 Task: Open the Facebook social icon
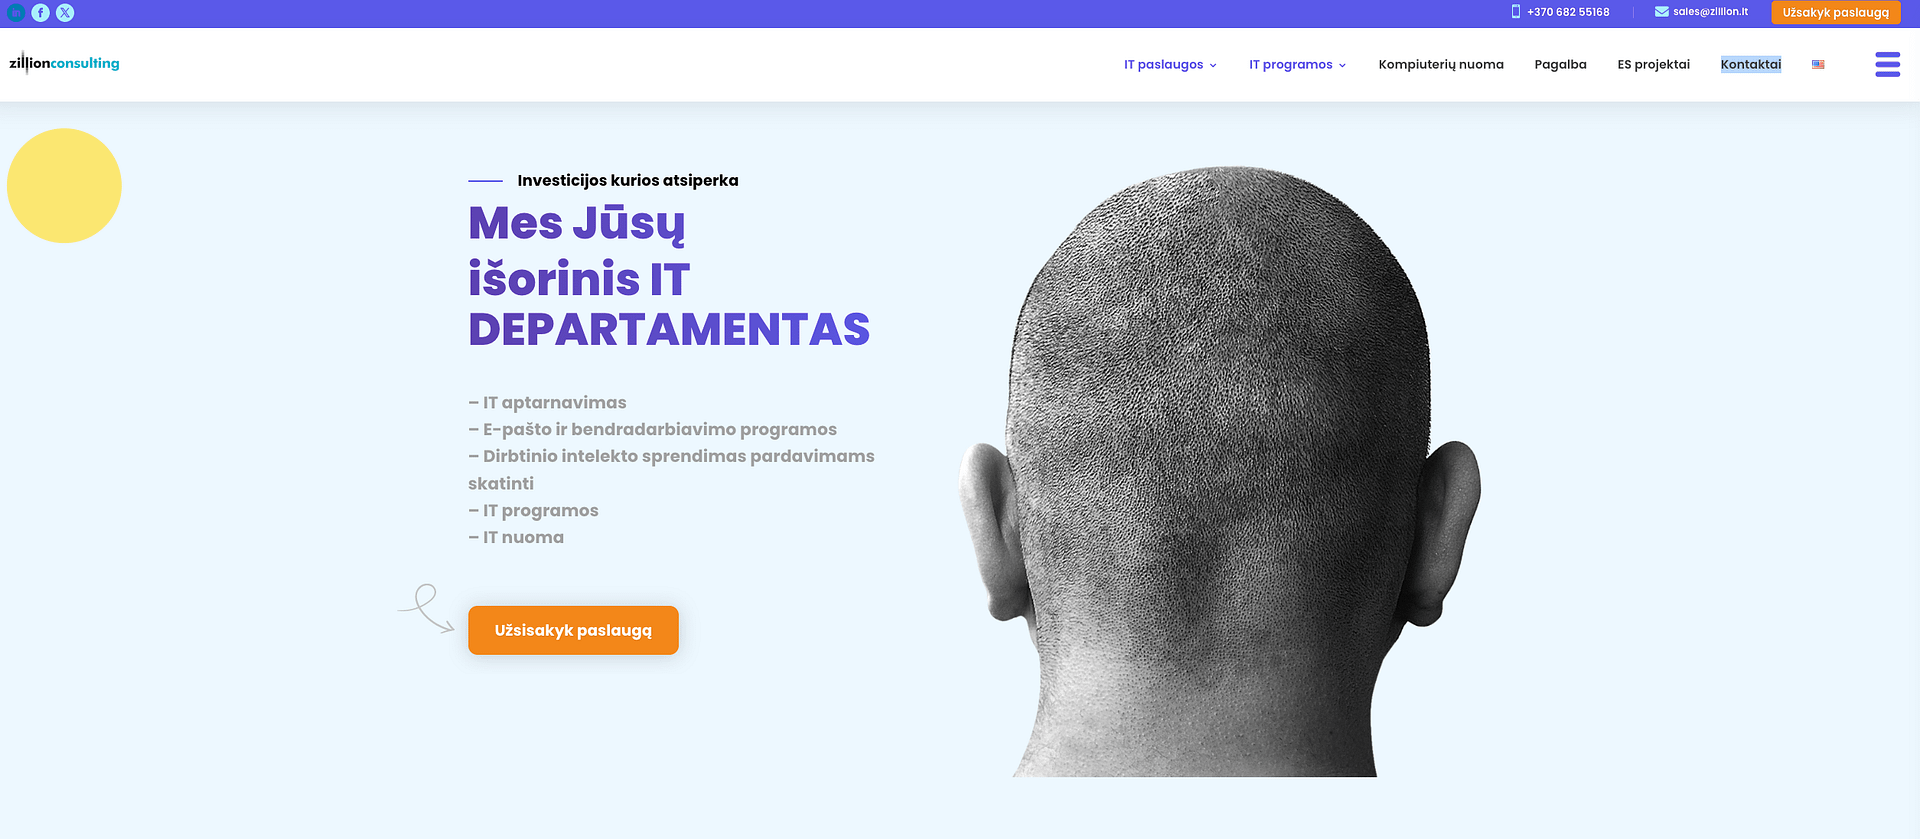coord(41,13)
